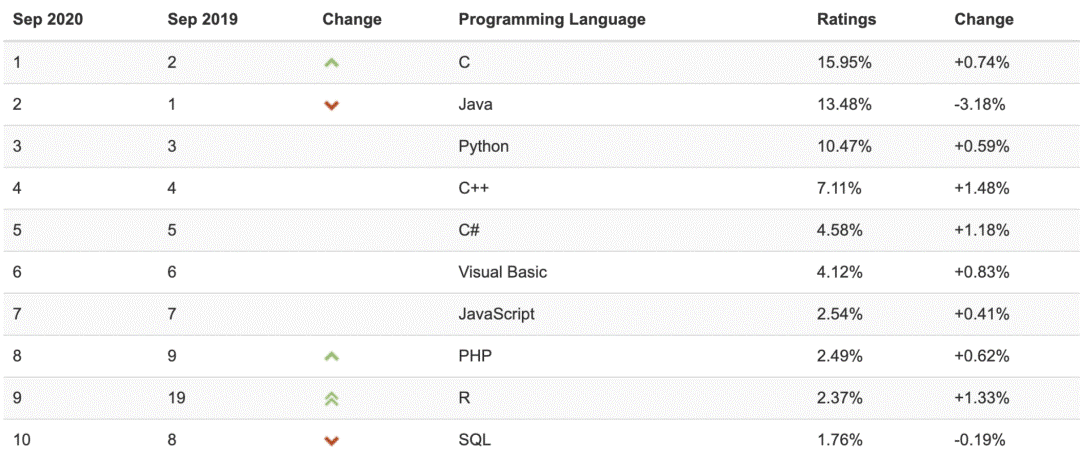The height and width of the screenshot is (456, 1080).
Task: Click the Visual Basic language entry
Action: pos(502,272)
